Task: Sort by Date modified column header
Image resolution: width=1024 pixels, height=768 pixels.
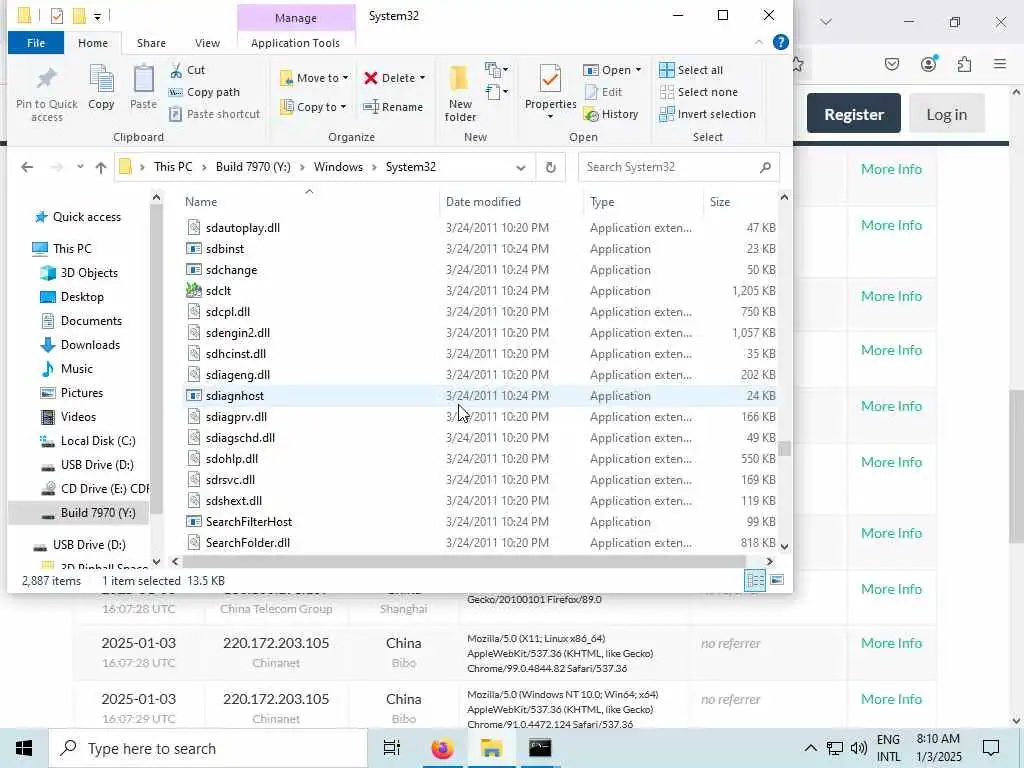Action: (511, 202)
